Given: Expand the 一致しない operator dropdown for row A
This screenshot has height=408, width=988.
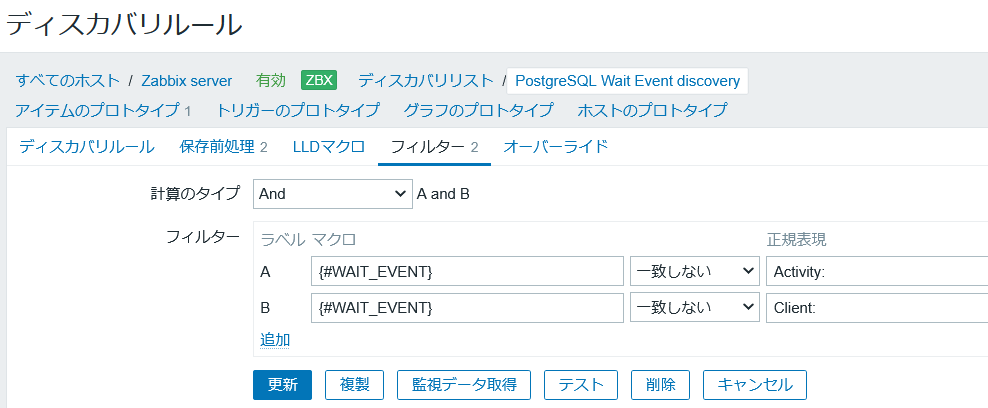Looking at the screenshot, I should click(694, 271).
